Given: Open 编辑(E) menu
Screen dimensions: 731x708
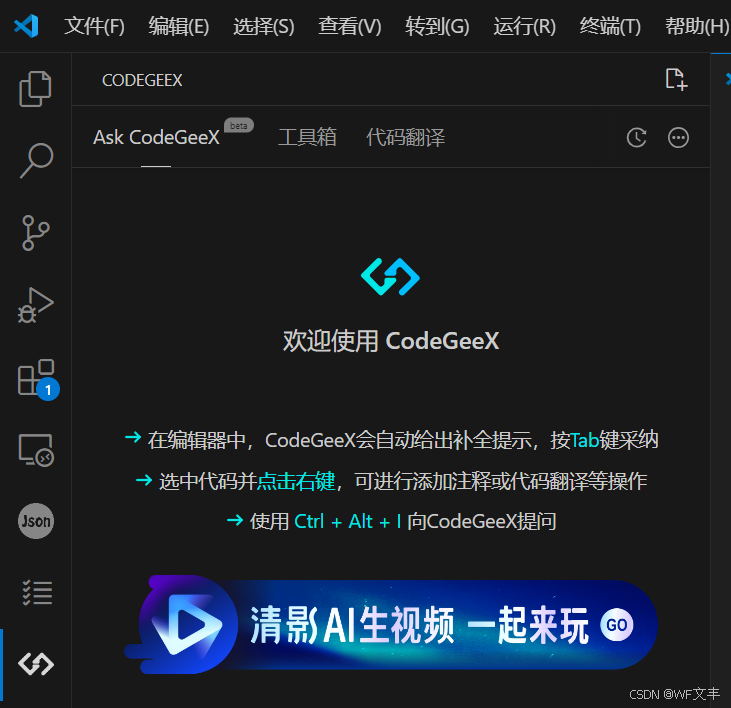Looking at the screenshot, I should coord(179,26).
